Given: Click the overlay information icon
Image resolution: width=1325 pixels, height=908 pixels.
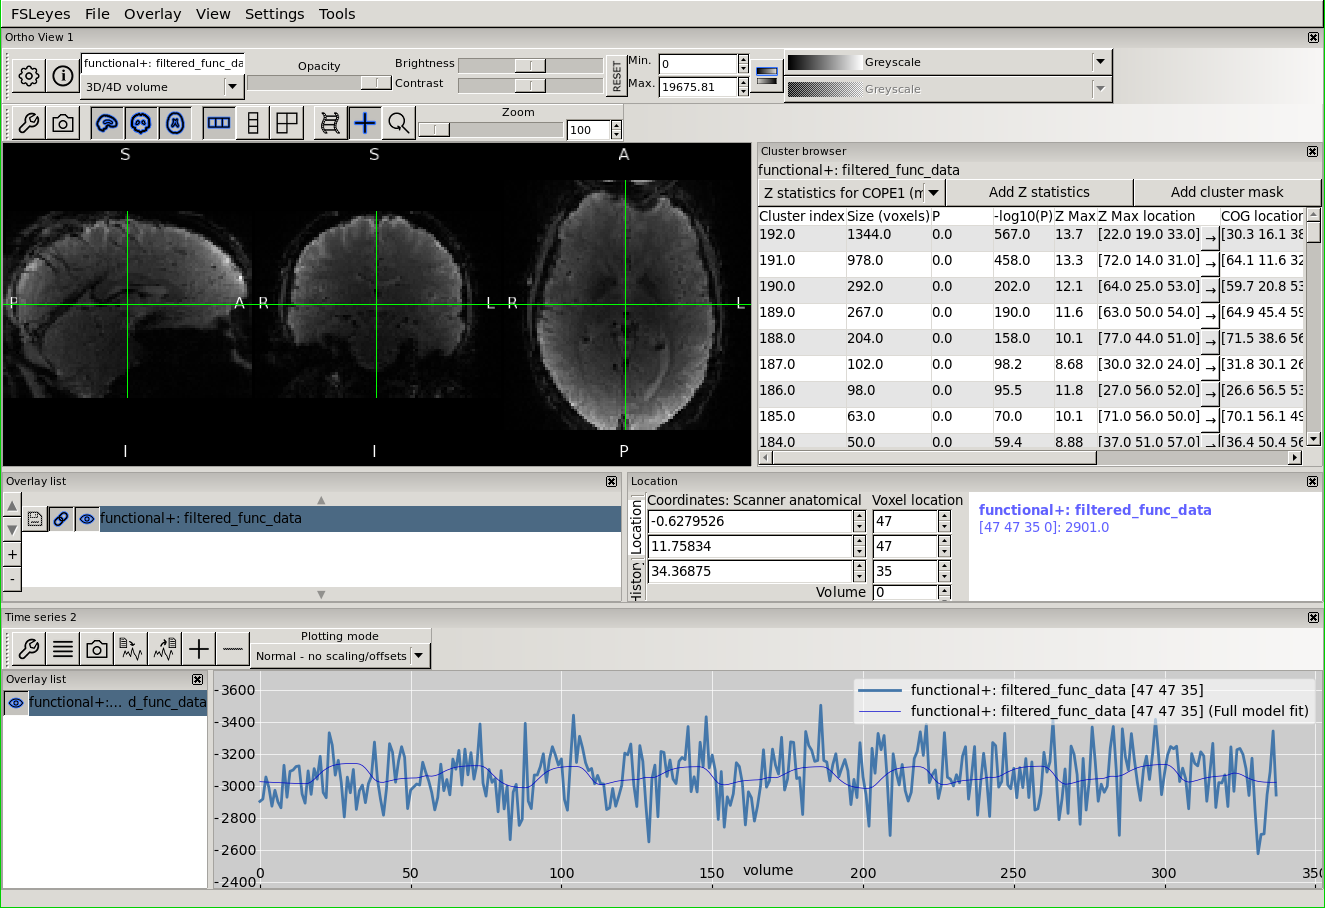Looking at the screenshot, I should point(63,76).
